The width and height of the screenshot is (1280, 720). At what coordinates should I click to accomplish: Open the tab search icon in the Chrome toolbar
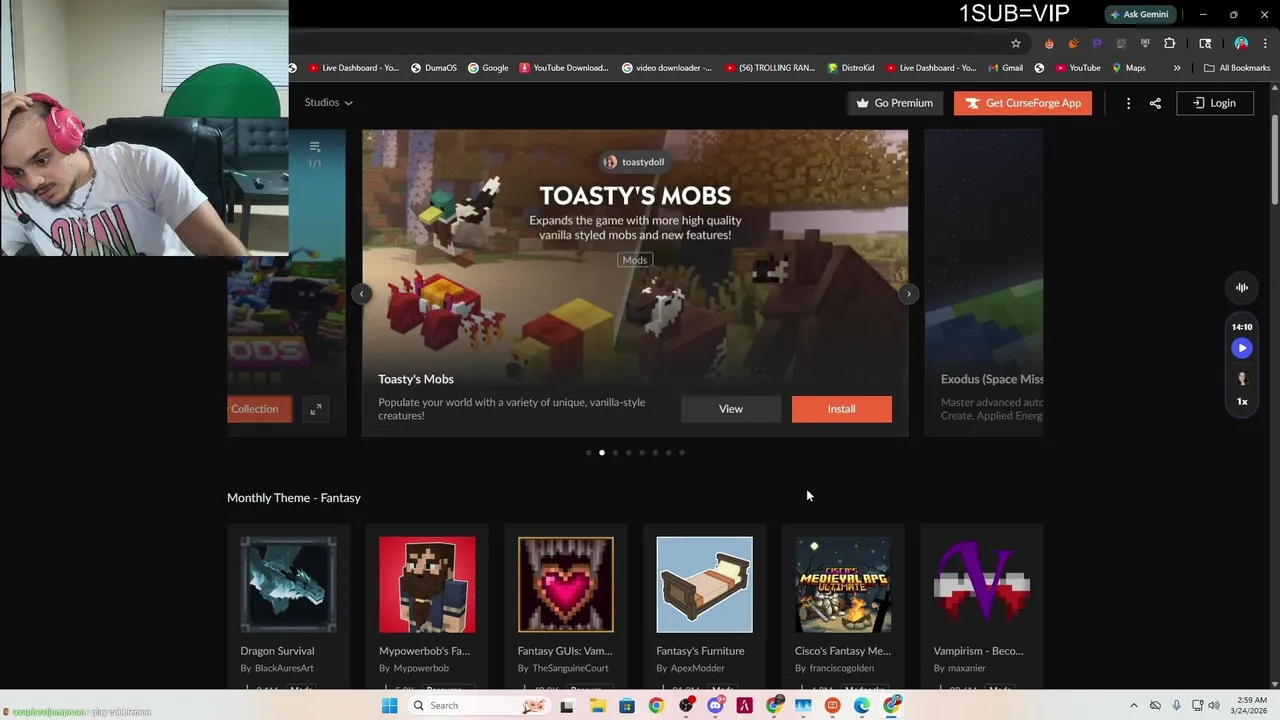(x=1205, y=43)
